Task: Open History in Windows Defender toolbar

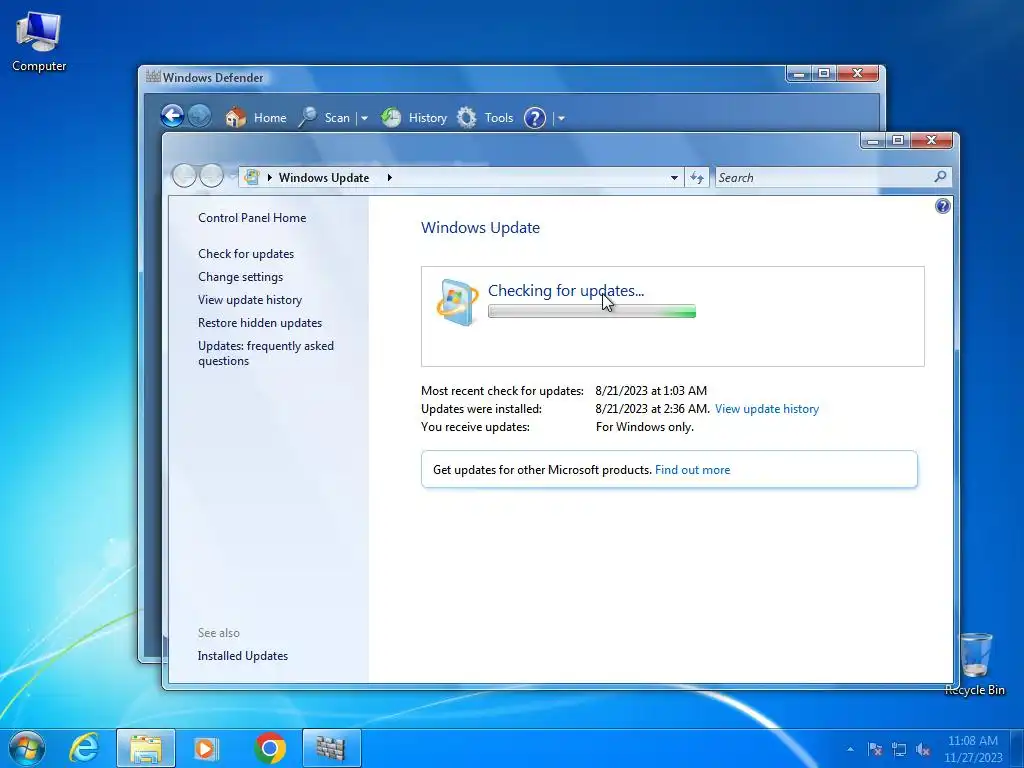Action: (x=413, y=118)
